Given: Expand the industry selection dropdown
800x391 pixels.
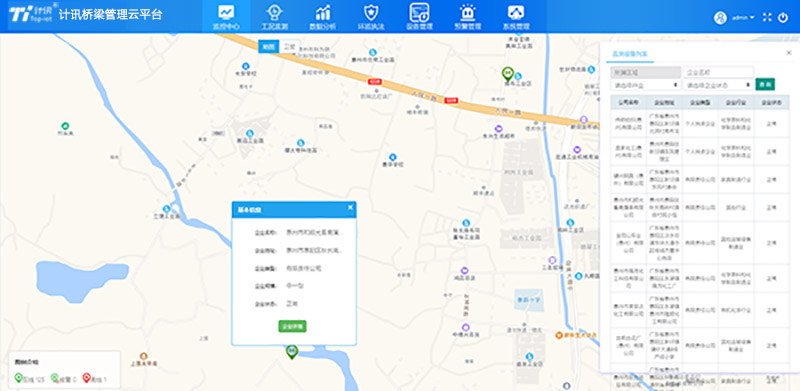Looking at the screenshot, I should point(646,85).
